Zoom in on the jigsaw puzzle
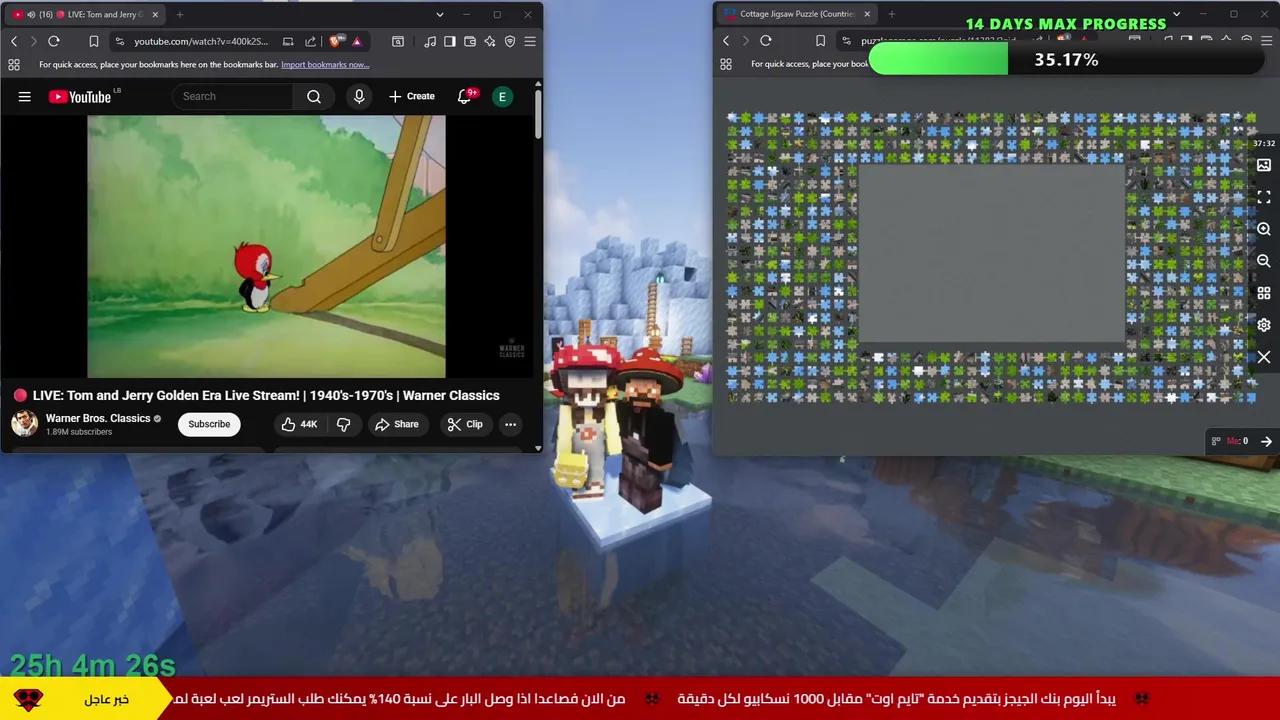Image resolution: width=1280 pixels, height=720 pixels. (x=1264, y=229)
